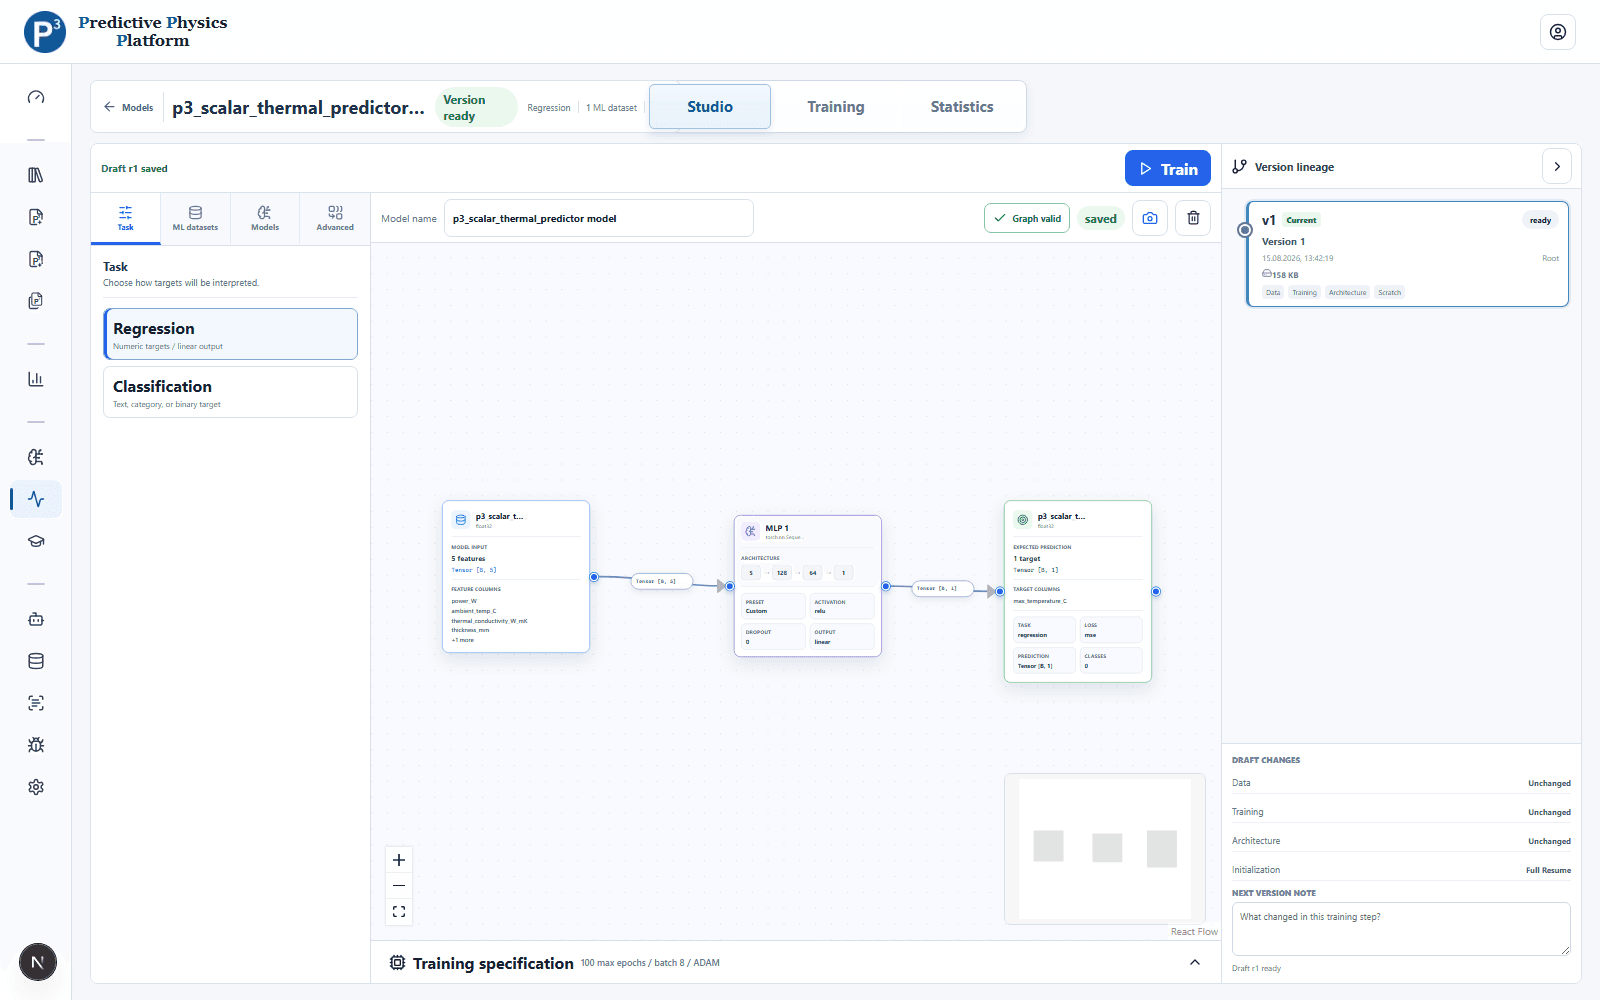The image size is (1600, 1000).
Task: Select the Classification task option
Action: pyautogui.click(x=230, y=392)
